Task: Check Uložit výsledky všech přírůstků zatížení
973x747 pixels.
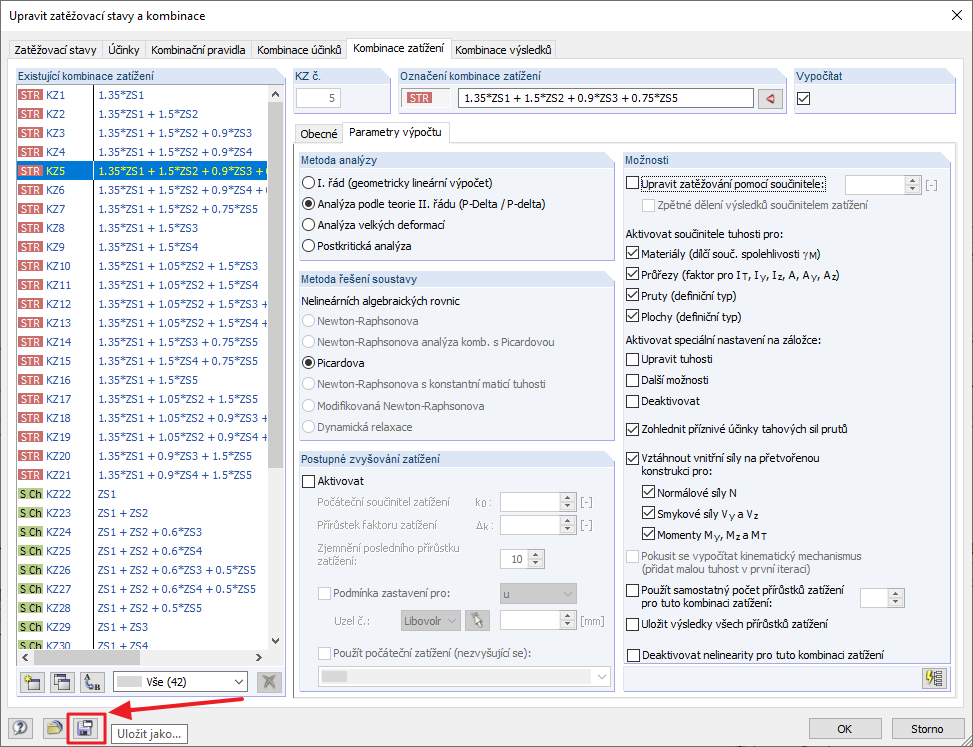Action: click(632, 624)
